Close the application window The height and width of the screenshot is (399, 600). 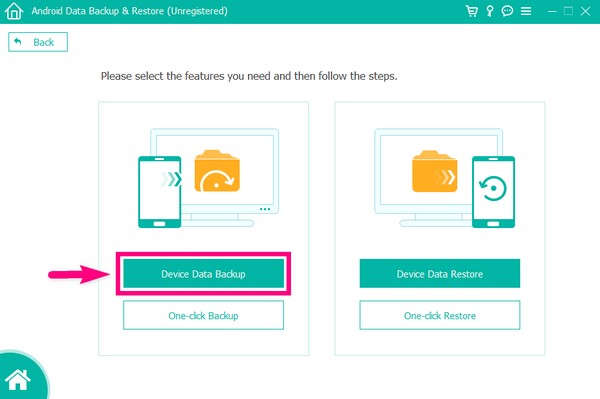click(585, 11)
